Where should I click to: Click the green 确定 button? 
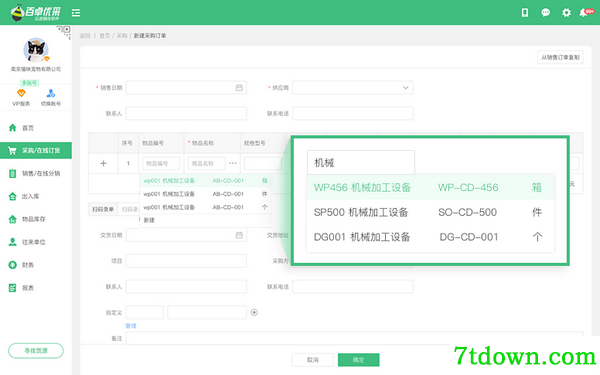coord(359,360)
